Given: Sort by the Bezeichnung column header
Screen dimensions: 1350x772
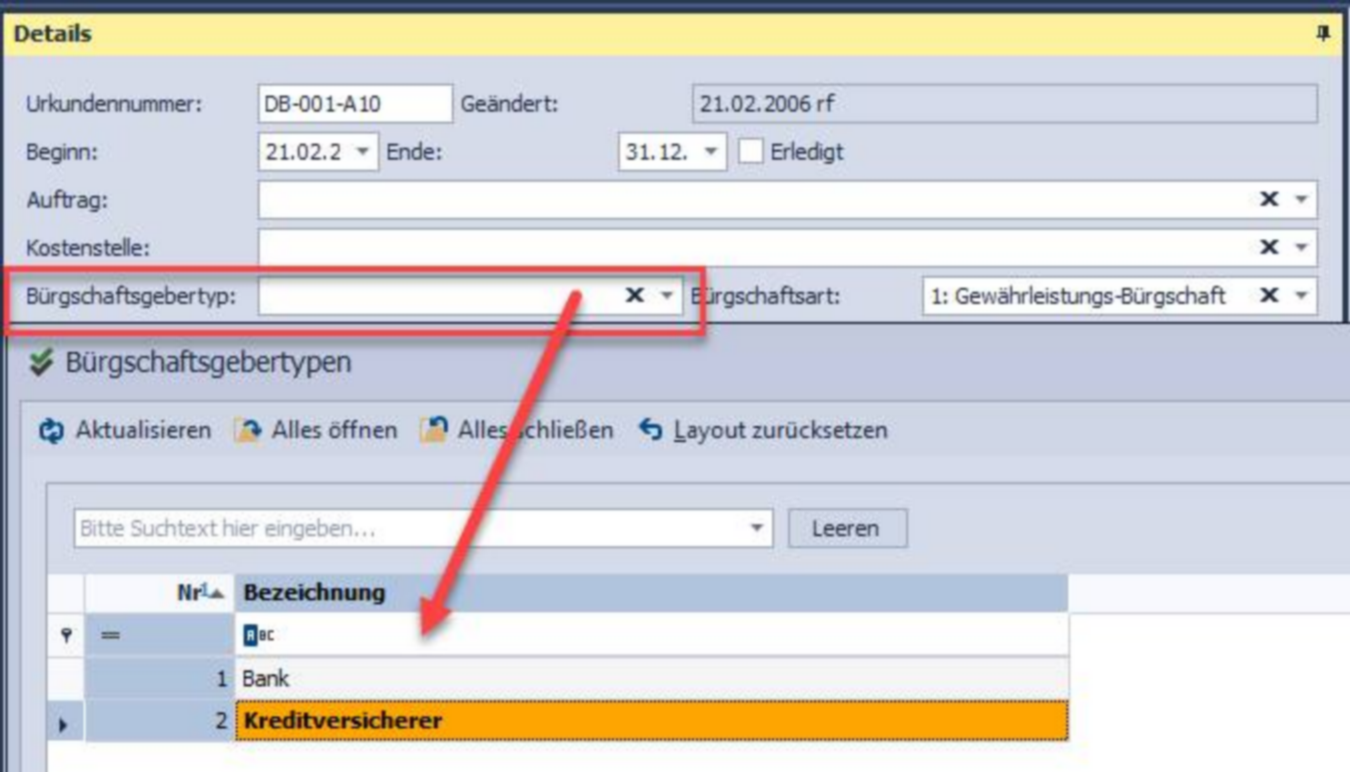Looking at the screenshot, I should point(650,592).
